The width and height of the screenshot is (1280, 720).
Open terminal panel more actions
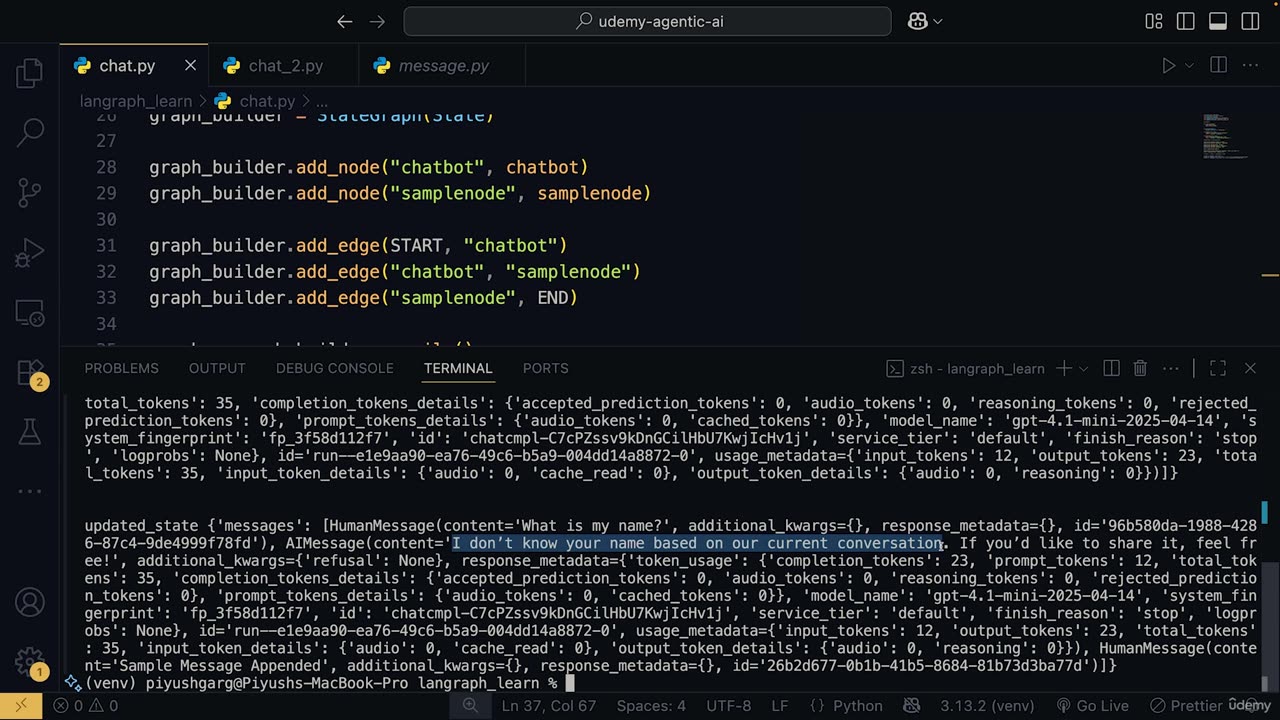pos(1171,368)
